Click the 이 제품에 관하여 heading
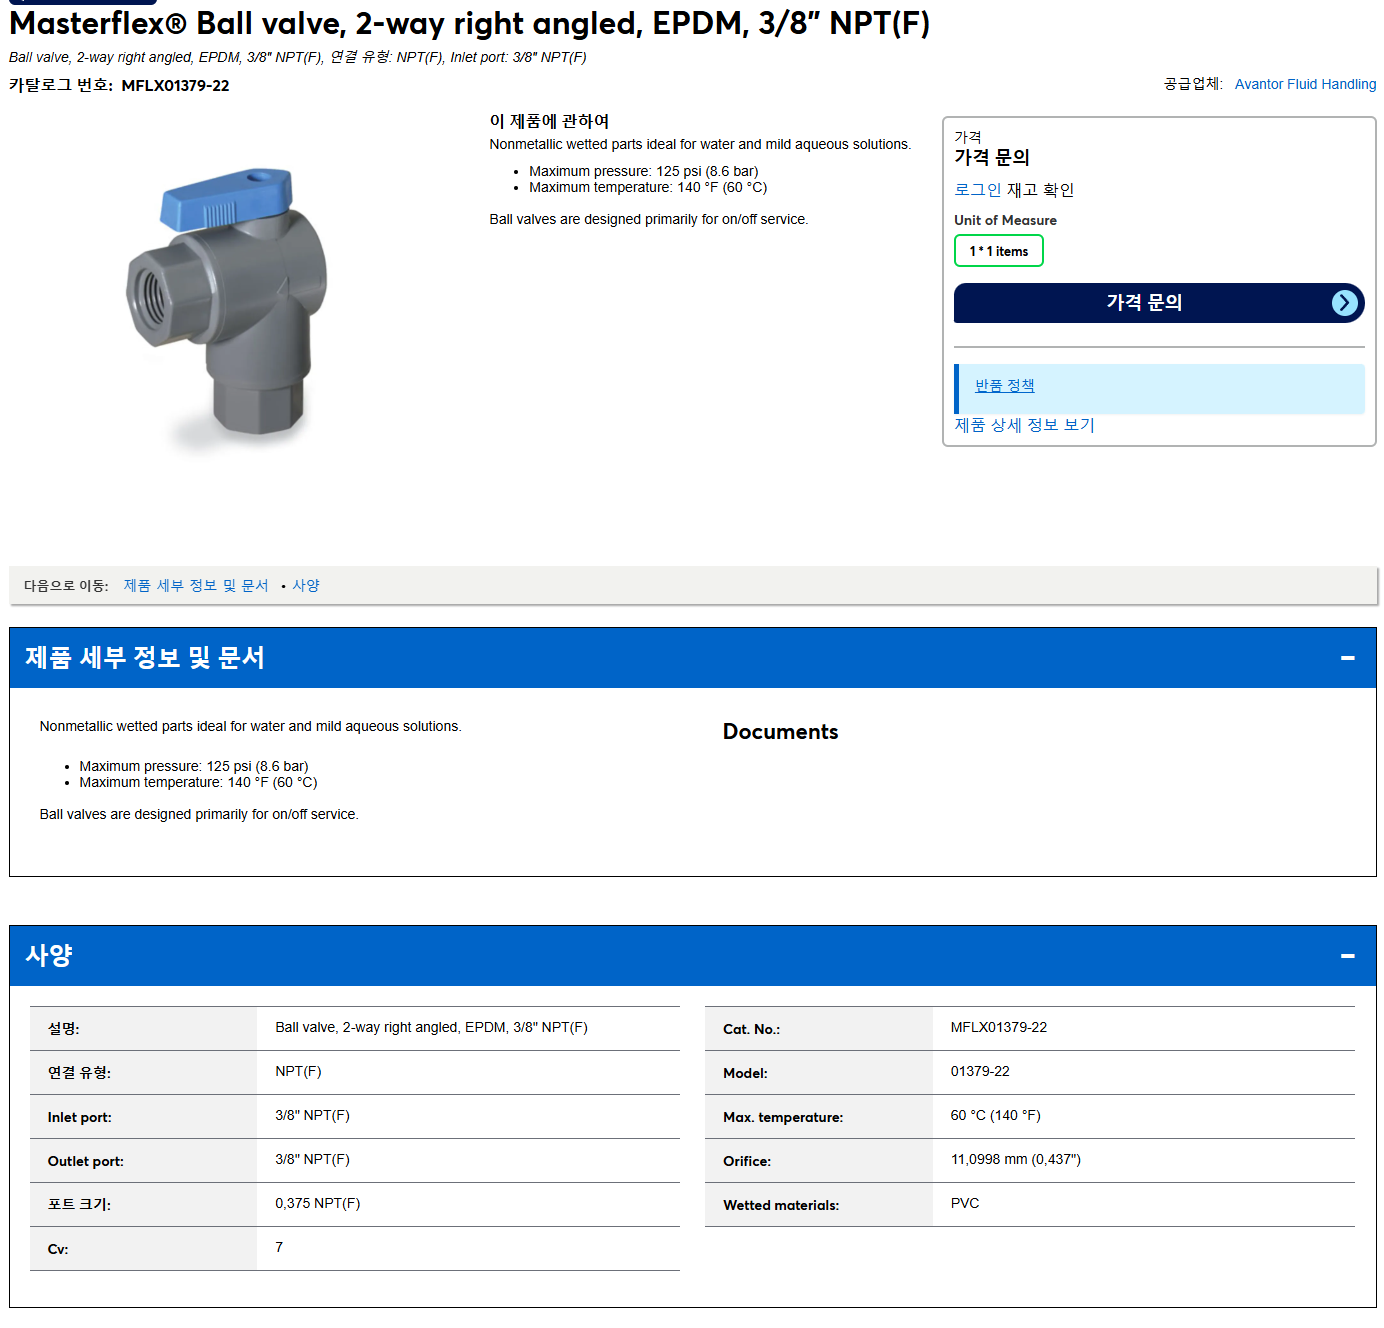This screenshot has height=1328, width=1384. coord(549,121)
